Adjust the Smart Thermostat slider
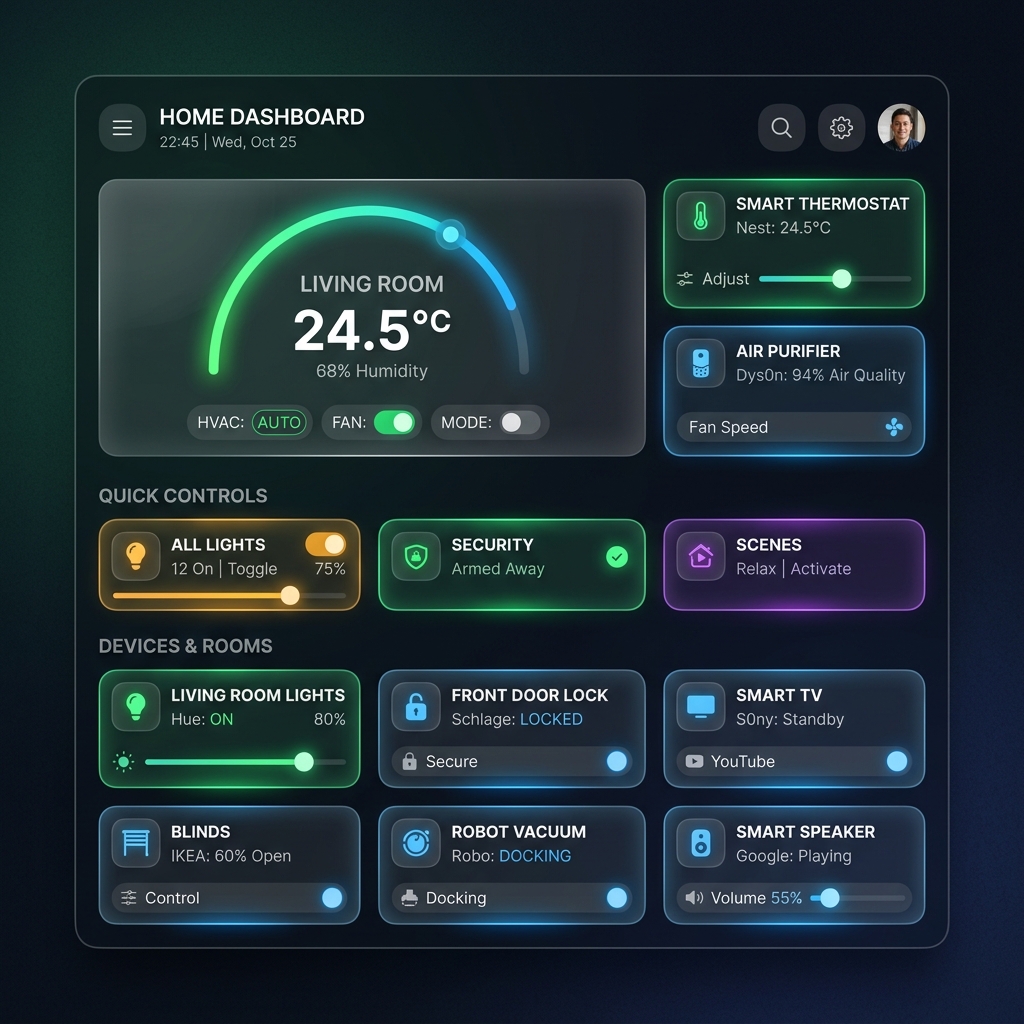The height and width of the screenshot is (1024, 1024). pos(835,279)
